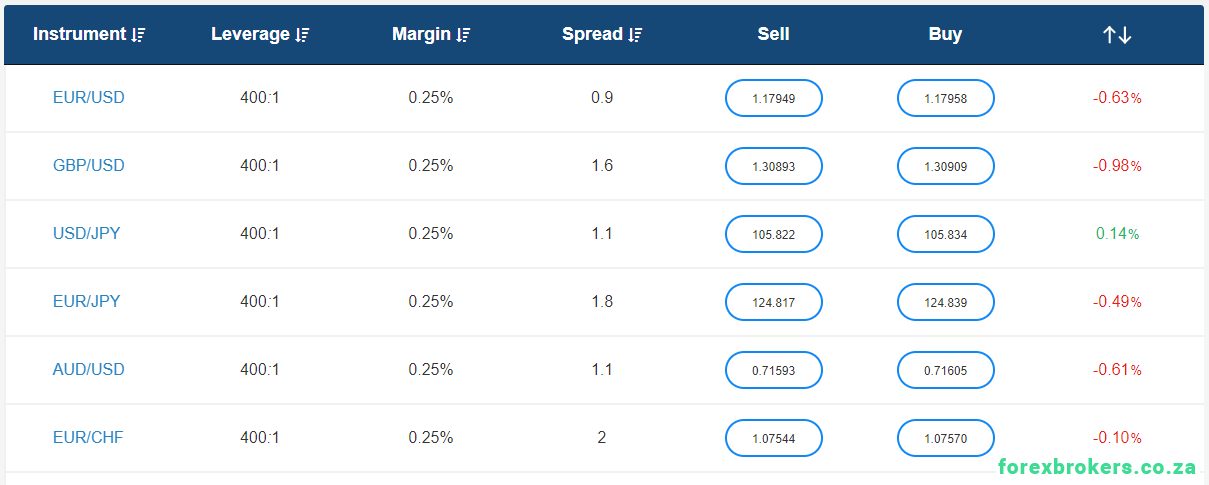The width and height of the screenshot is (1209, 485).
Task: Click the Sell column header
Action: pyautogui.click(x=774, y=34)
